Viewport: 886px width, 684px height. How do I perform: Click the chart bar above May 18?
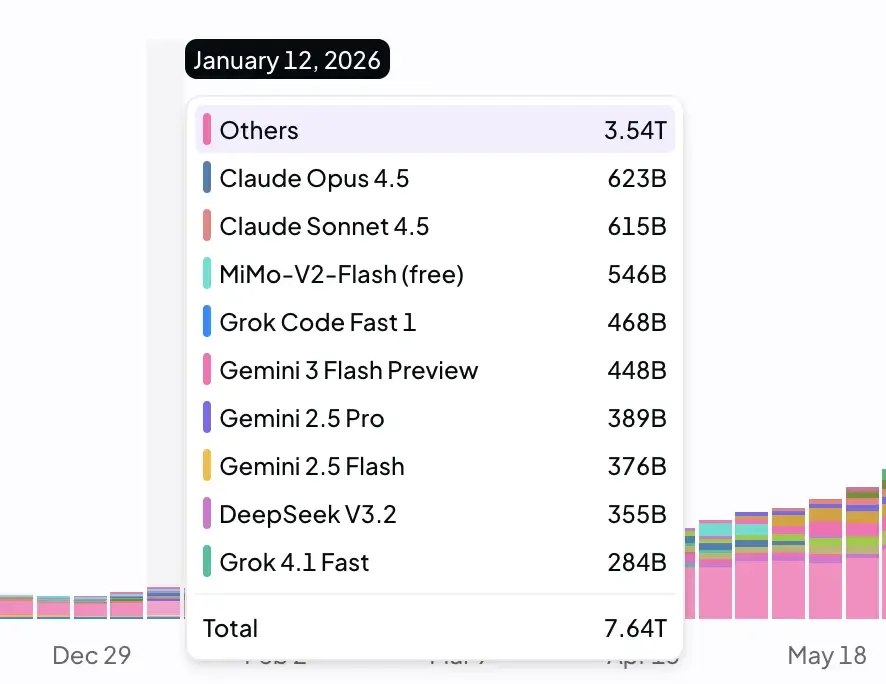pos(826,559)
